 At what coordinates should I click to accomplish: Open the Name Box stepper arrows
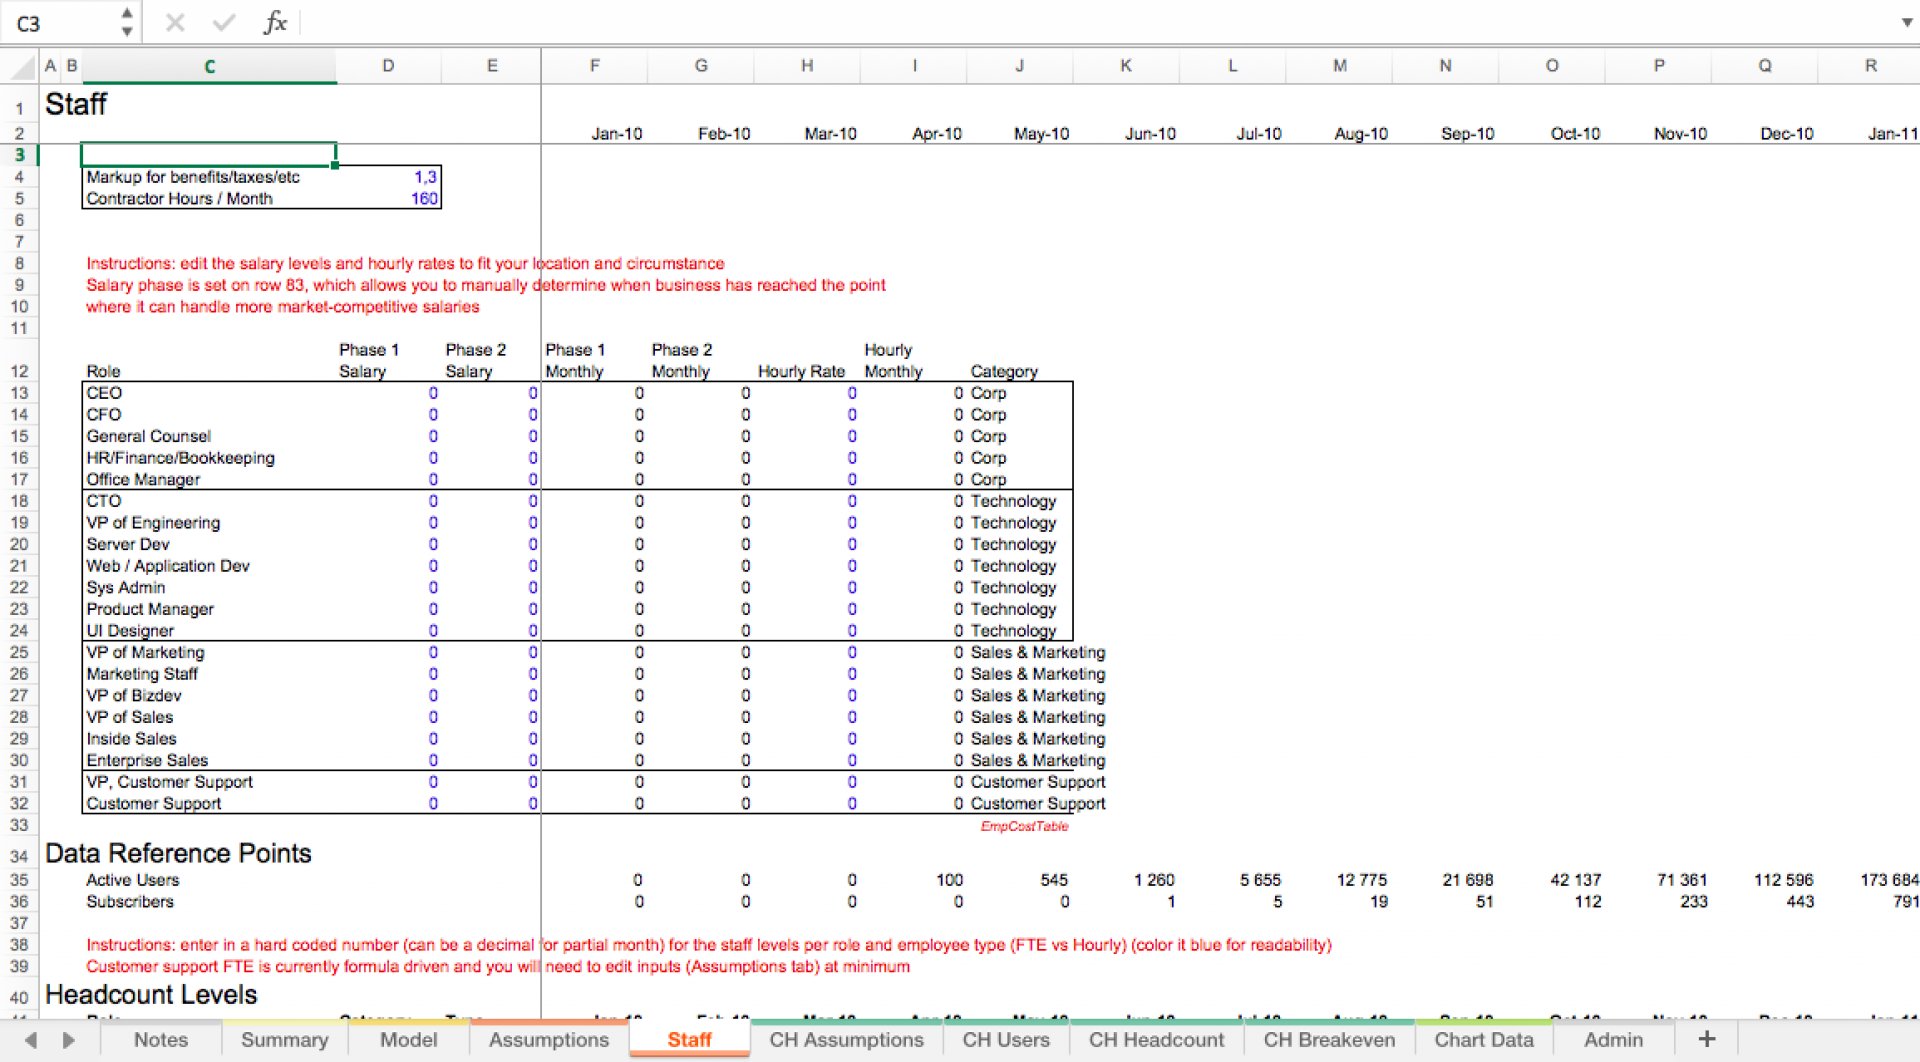(126, 22)
